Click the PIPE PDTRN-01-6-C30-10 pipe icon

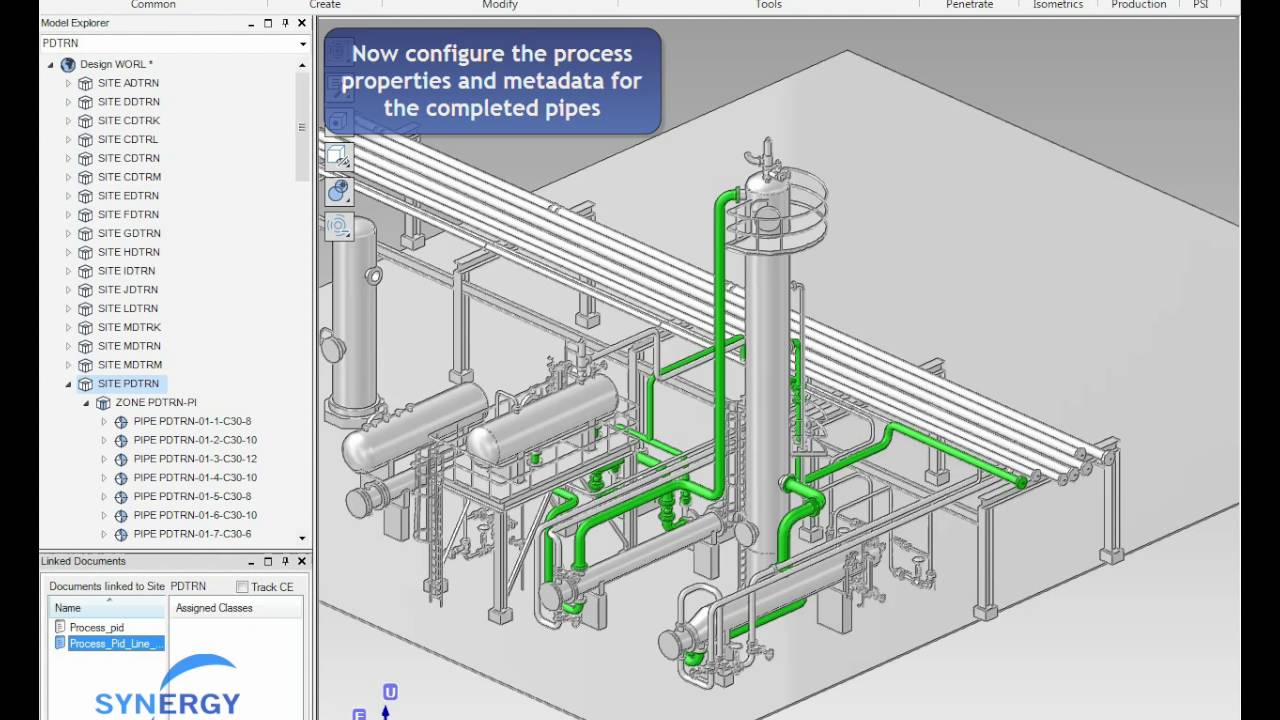tap(121, 516)
